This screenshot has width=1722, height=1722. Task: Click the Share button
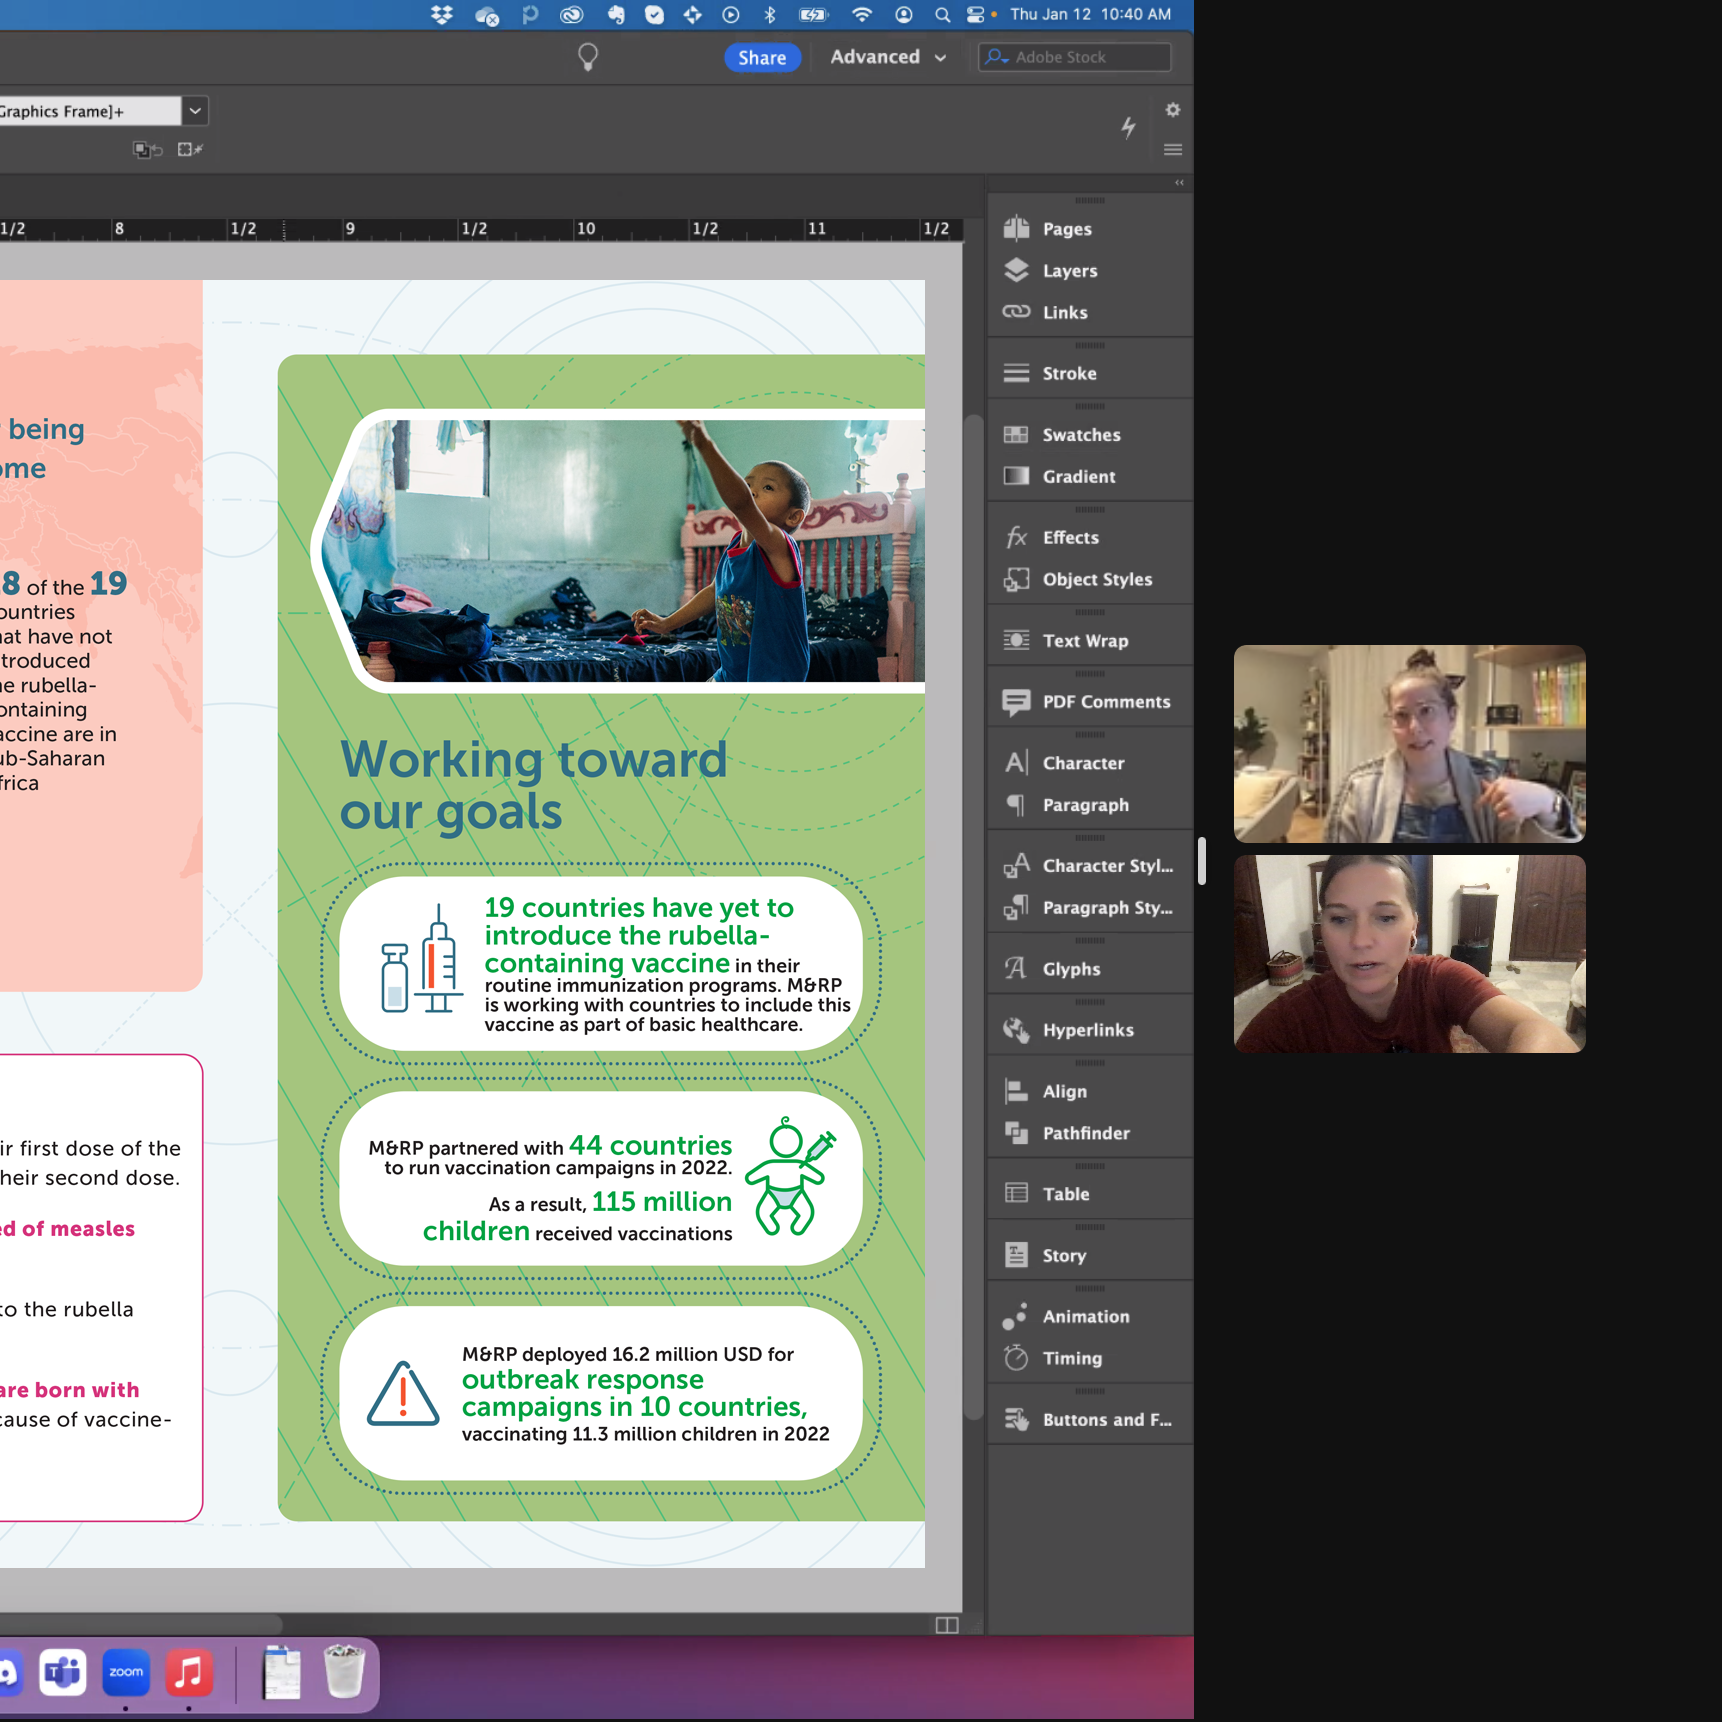point(762,58)
